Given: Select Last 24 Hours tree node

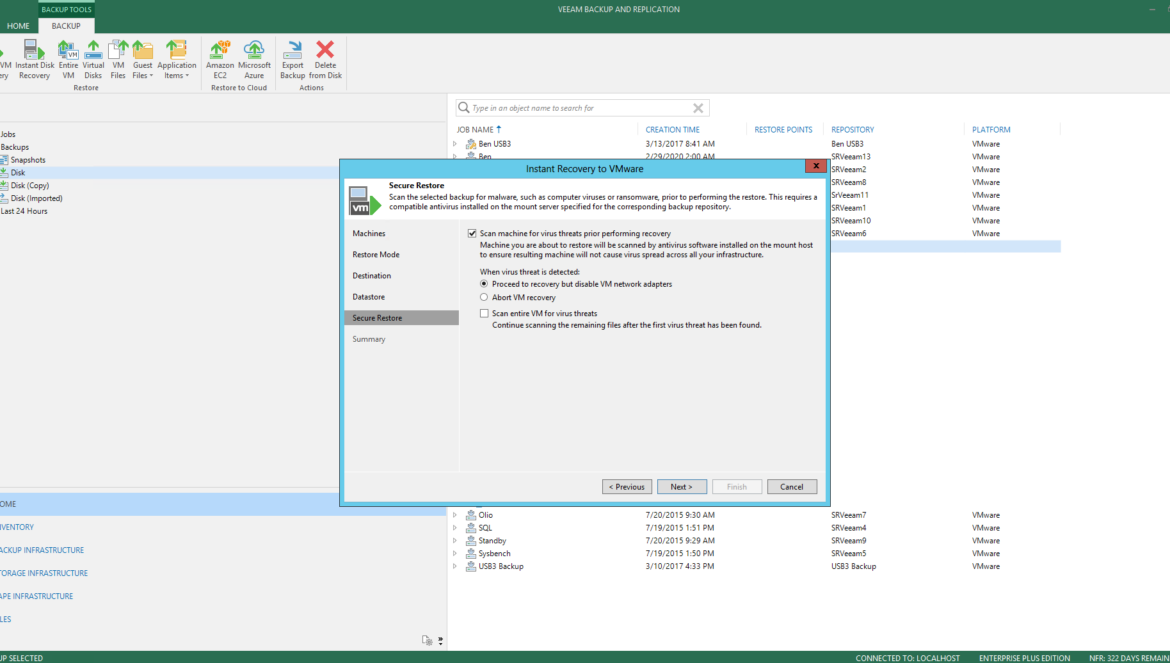Looking at the screenshot, I should point(24,211).
